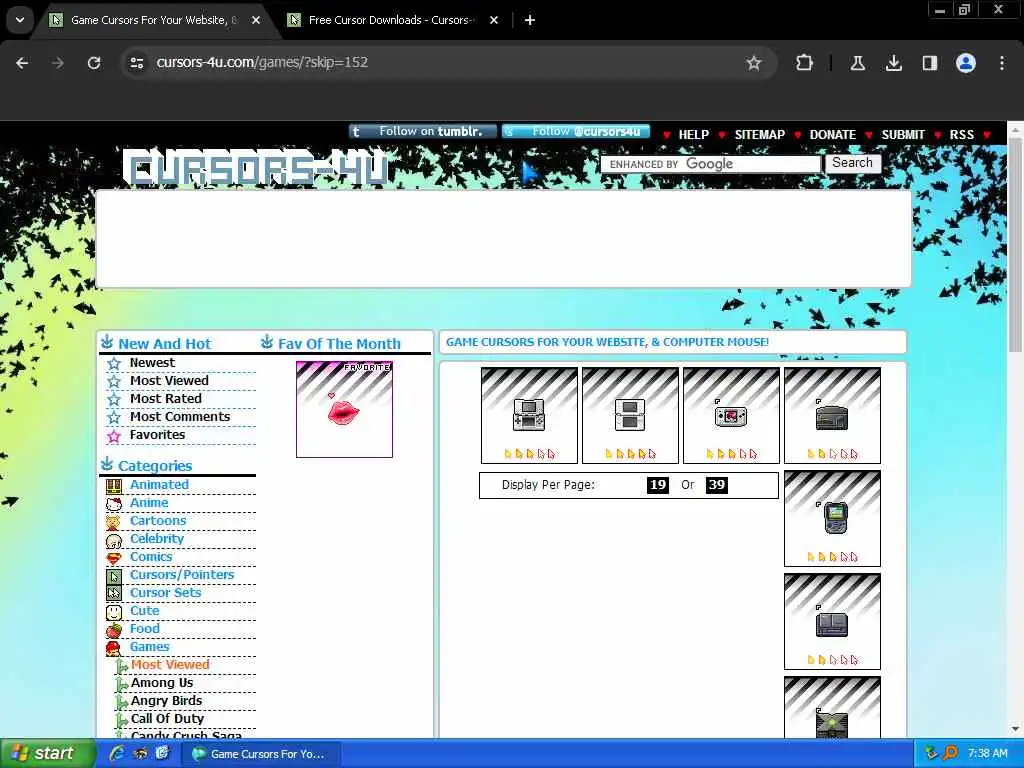Open the first Nintendo DS cursor thumbnail
The width and height of the screenshot is (1024, 768).
pyautogui.click(x=529, y=415)
